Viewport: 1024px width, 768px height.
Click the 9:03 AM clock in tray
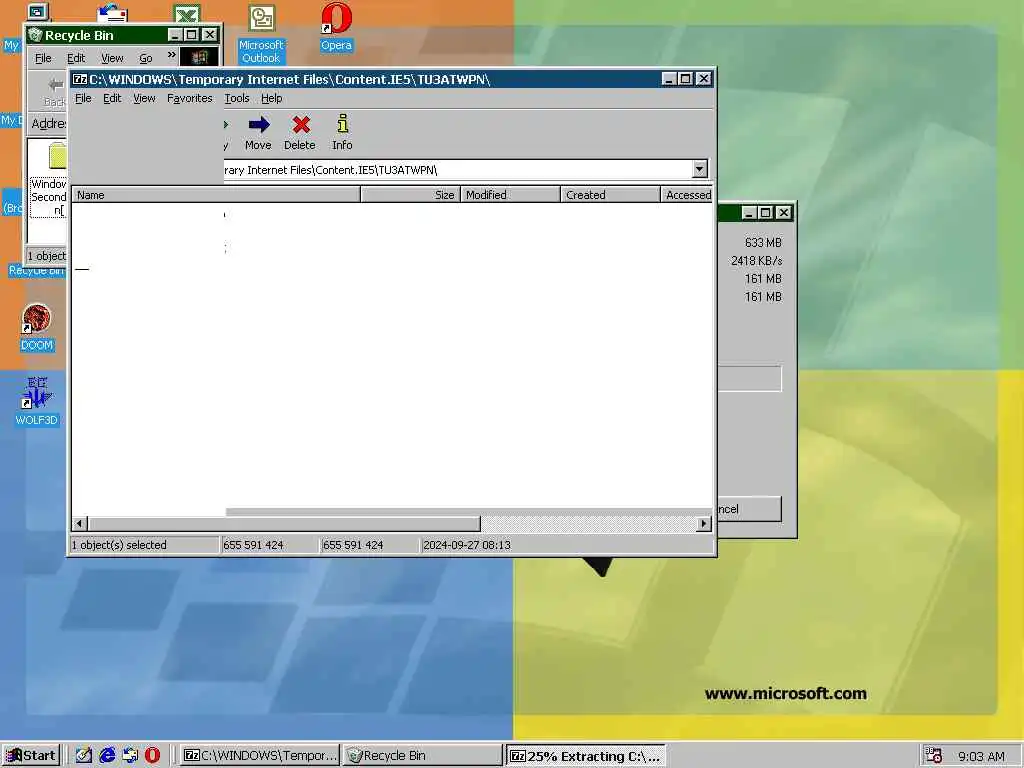(x=982, y=756)
